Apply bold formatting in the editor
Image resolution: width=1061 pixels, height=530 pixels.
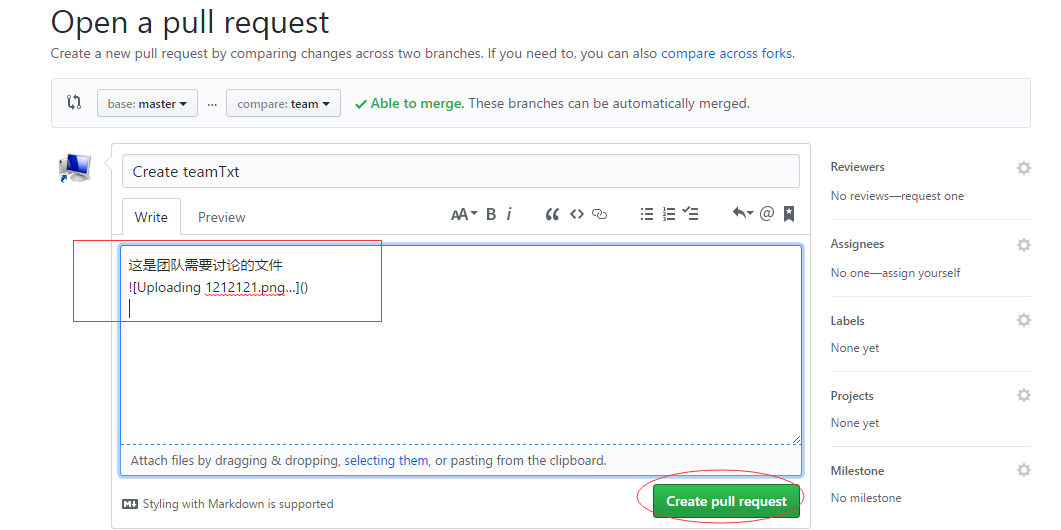491,215
